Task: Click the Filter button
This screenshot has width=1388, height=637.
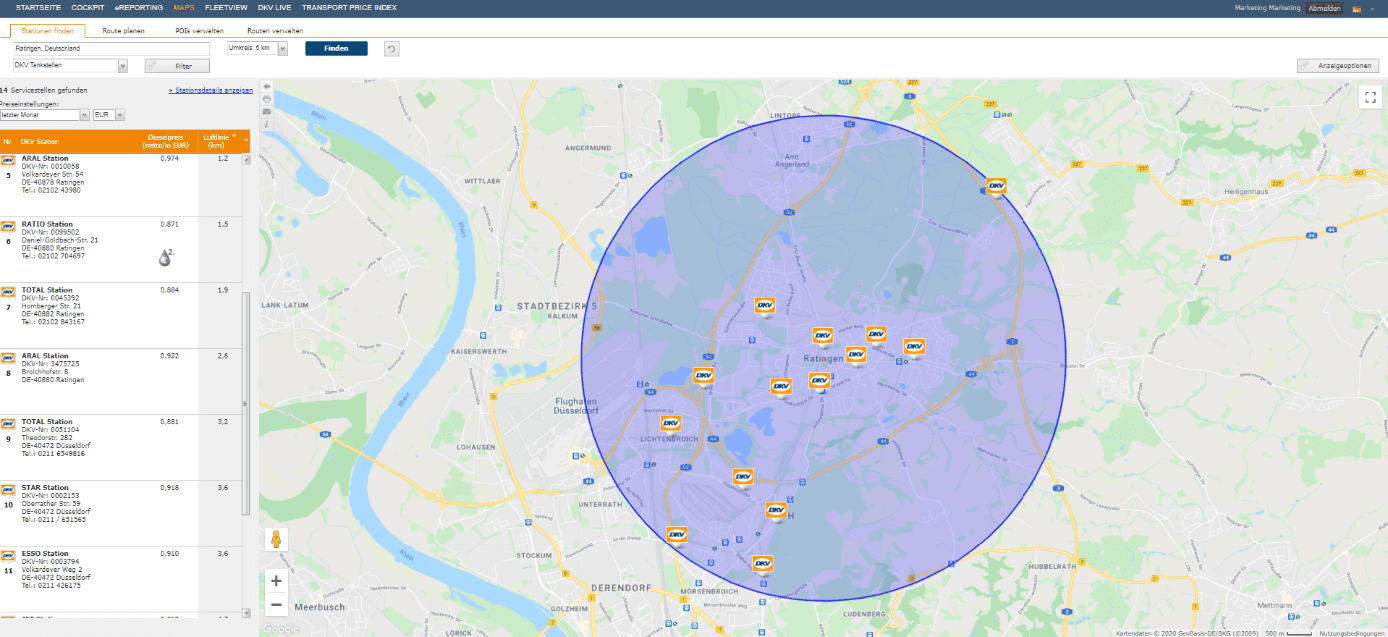Action: [x=177, y=66]
